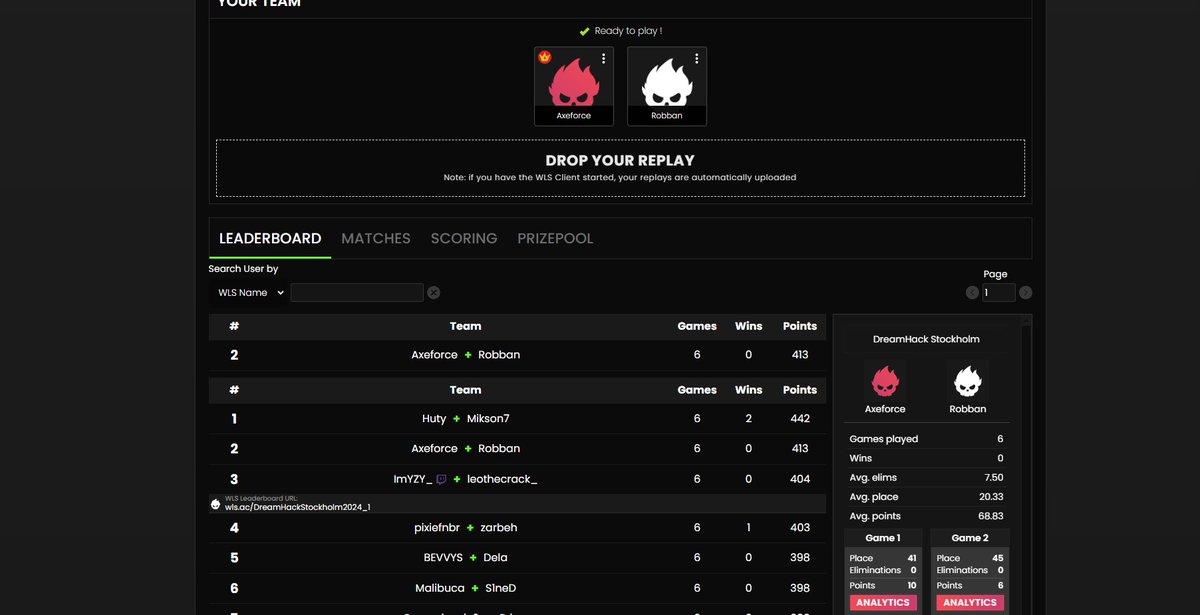1200x615 pixels.
Task: Click Robban avatar in the DreamHack Stockholm panel
Action: tap(968, 381)
